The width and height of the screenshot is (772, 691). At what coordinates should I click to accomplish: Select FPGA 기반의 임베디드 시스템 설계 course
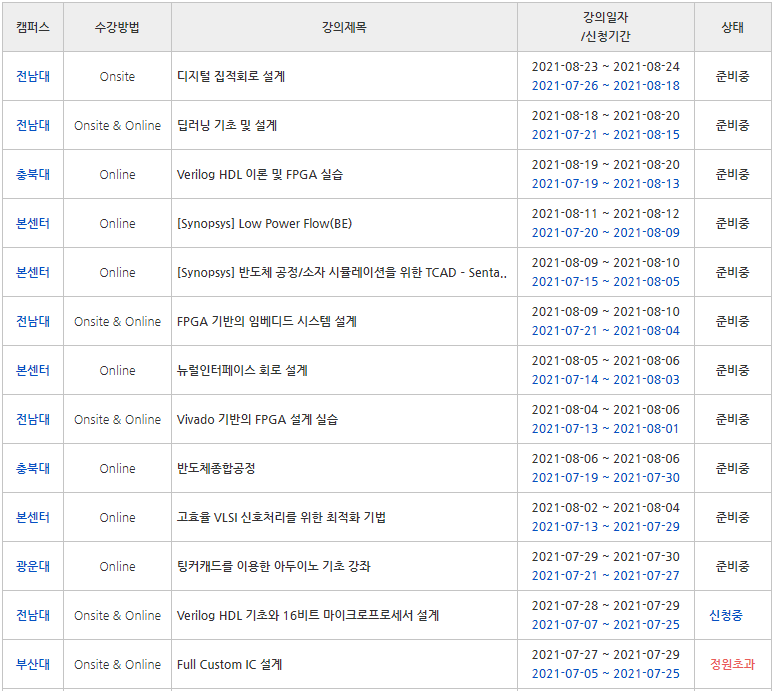pos(266,321)
